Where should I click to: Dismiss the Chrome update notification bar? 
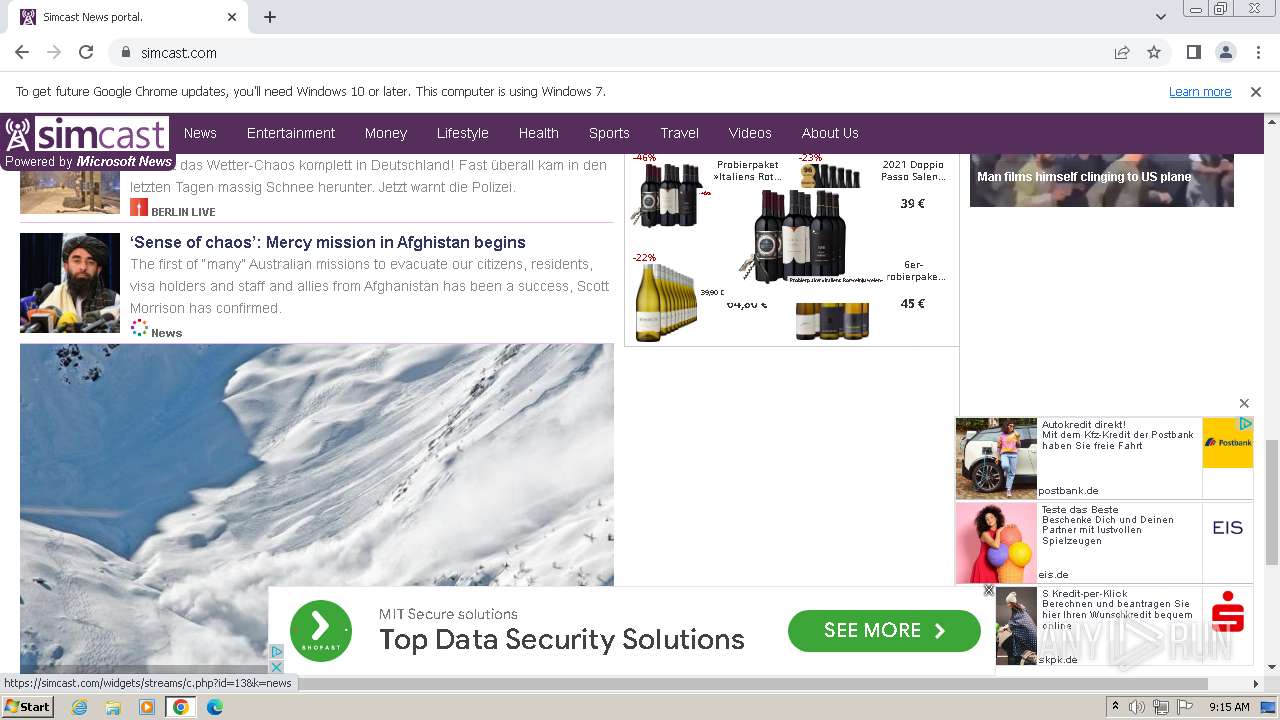(1256, 92)
